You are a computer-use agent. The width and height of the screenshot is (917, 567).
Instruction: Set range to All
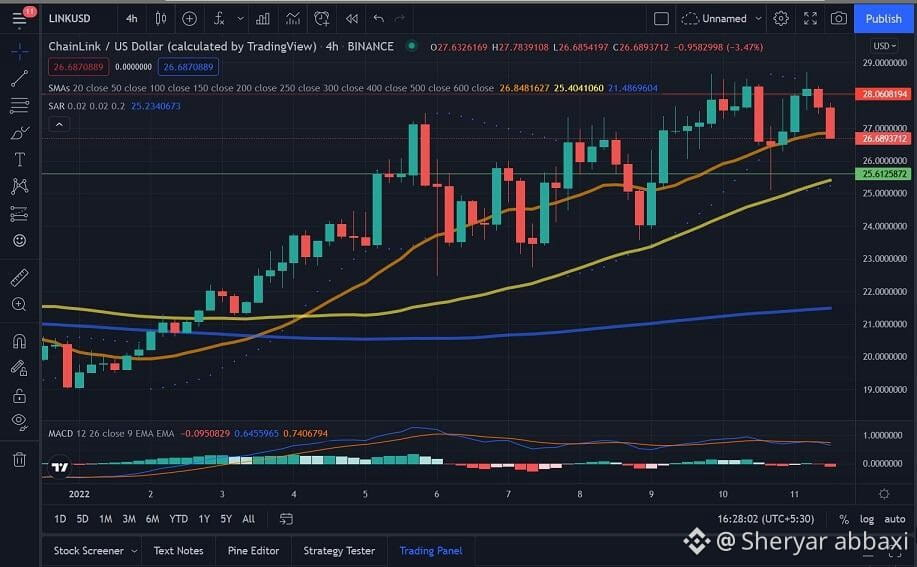coord(249,519)
